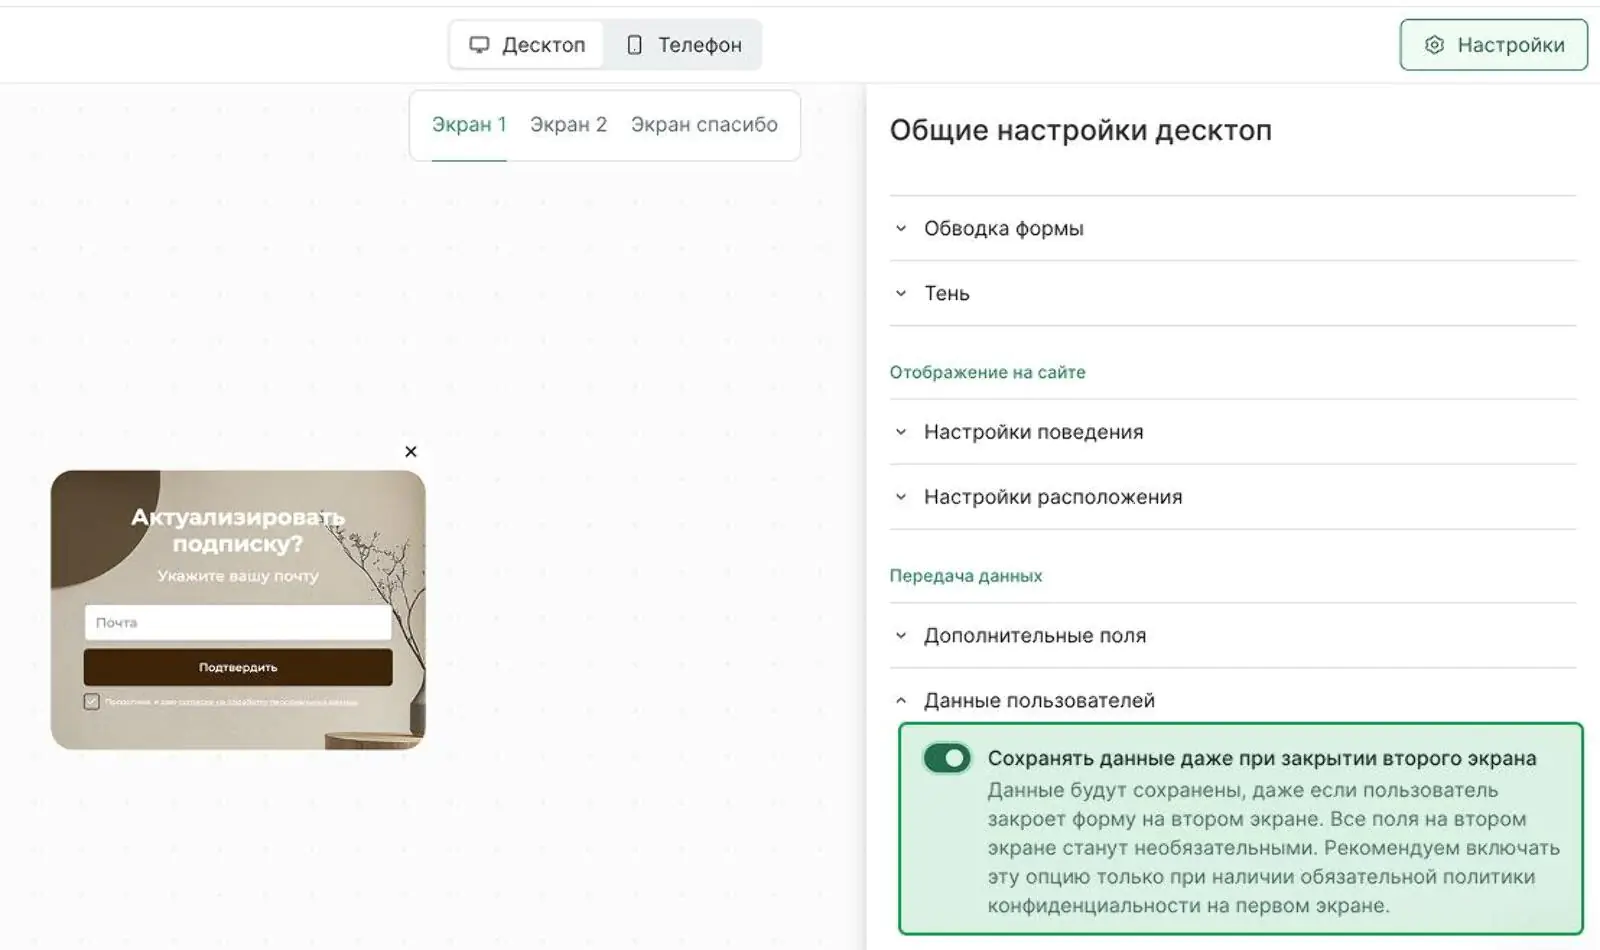Click the up chevron beside Данные пользователей
The height and width of the screenshot is (950, 1600).
point(901,701)
